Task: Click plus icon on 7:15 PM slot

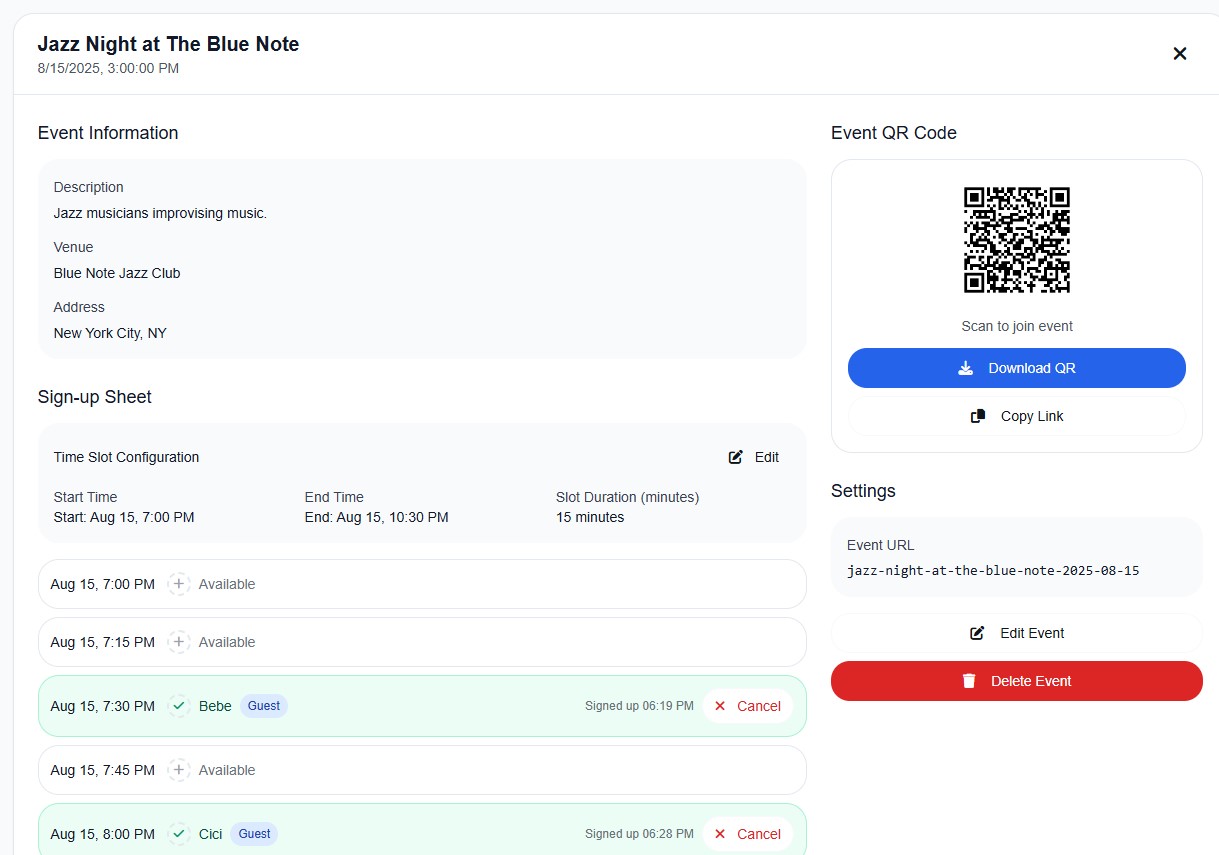Action: [179, 642]
